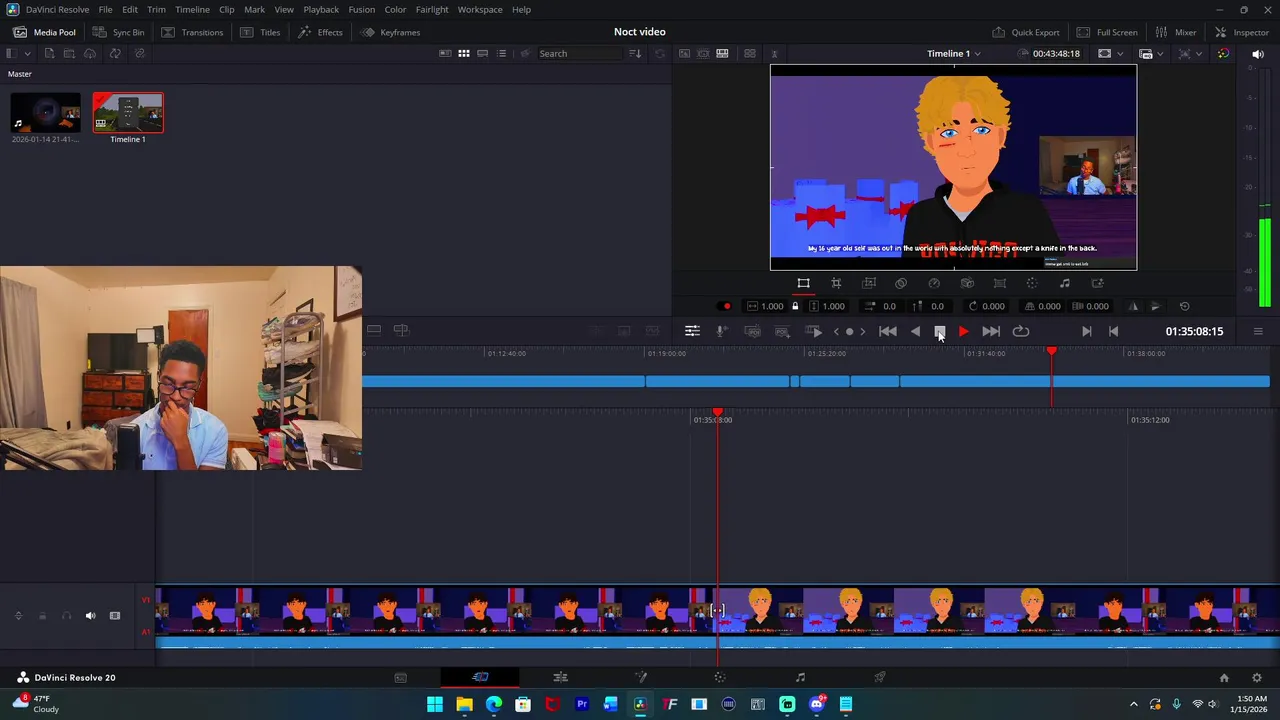Open the Color menu

point(395,9)
